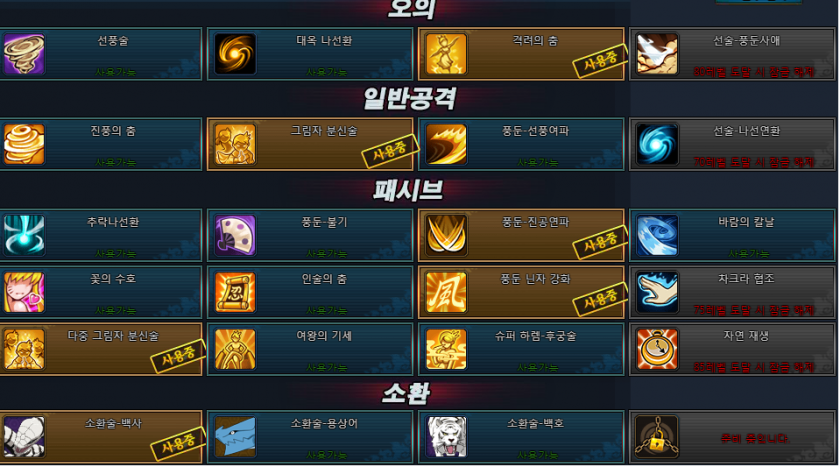Toggle 사용중 badge on 다중 그림자 분신술
Image resolution: width=840 pixels, height=467 pixels.
coord(178,356)
